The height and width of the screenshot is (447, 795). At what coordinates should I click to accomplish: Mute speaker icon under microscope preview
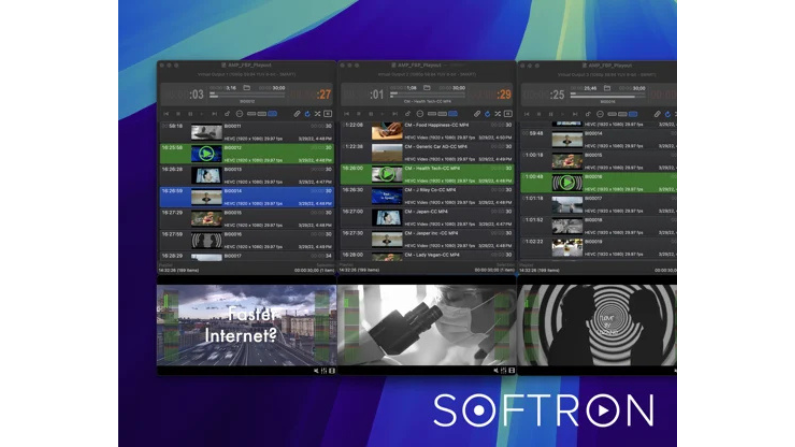pos(496,371)
